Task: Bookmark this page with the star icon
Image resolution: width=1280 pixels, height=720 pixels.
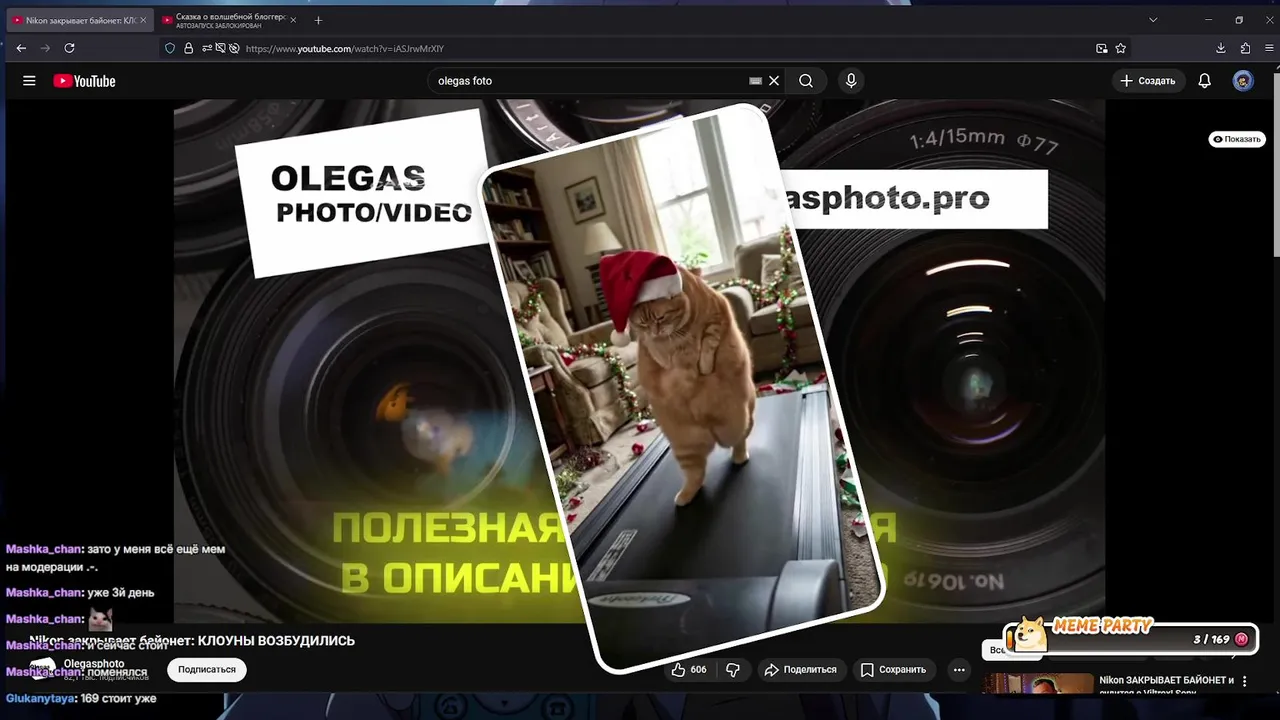Action: 1121,48
